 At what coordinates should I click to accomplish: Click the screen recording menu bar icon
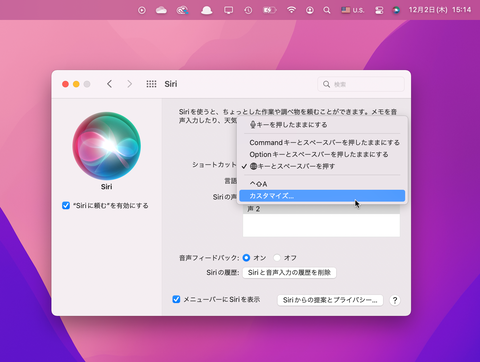pos(142,10)
